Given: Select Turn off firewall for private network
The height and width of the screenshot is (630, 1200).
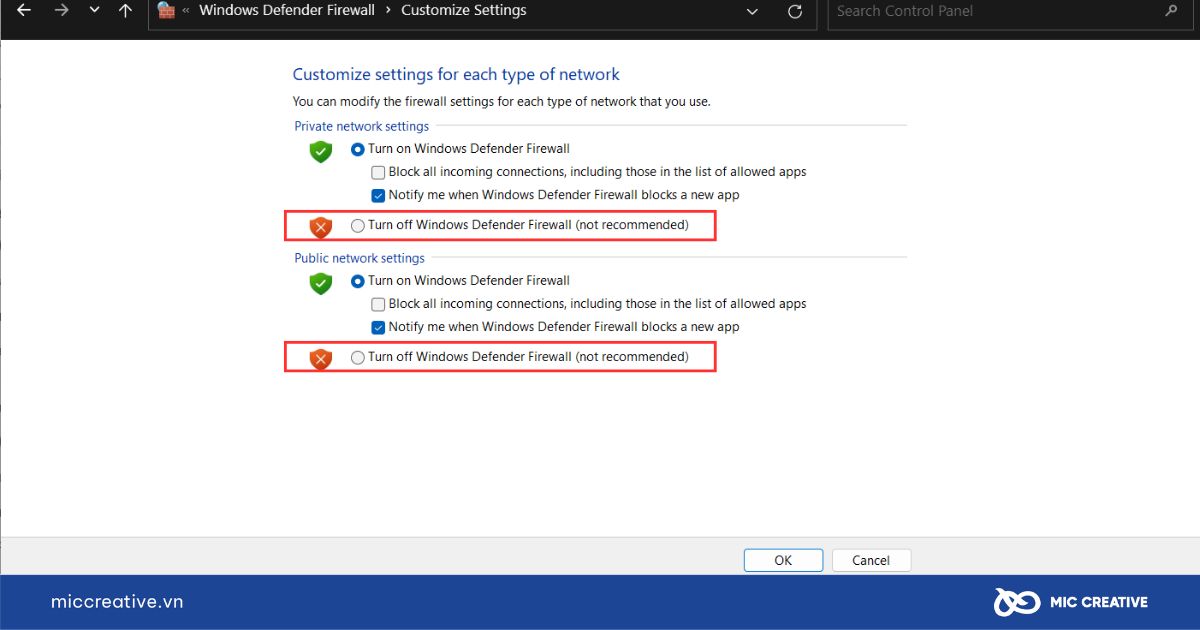Looking at the screenshot, I should pos(358,226).
